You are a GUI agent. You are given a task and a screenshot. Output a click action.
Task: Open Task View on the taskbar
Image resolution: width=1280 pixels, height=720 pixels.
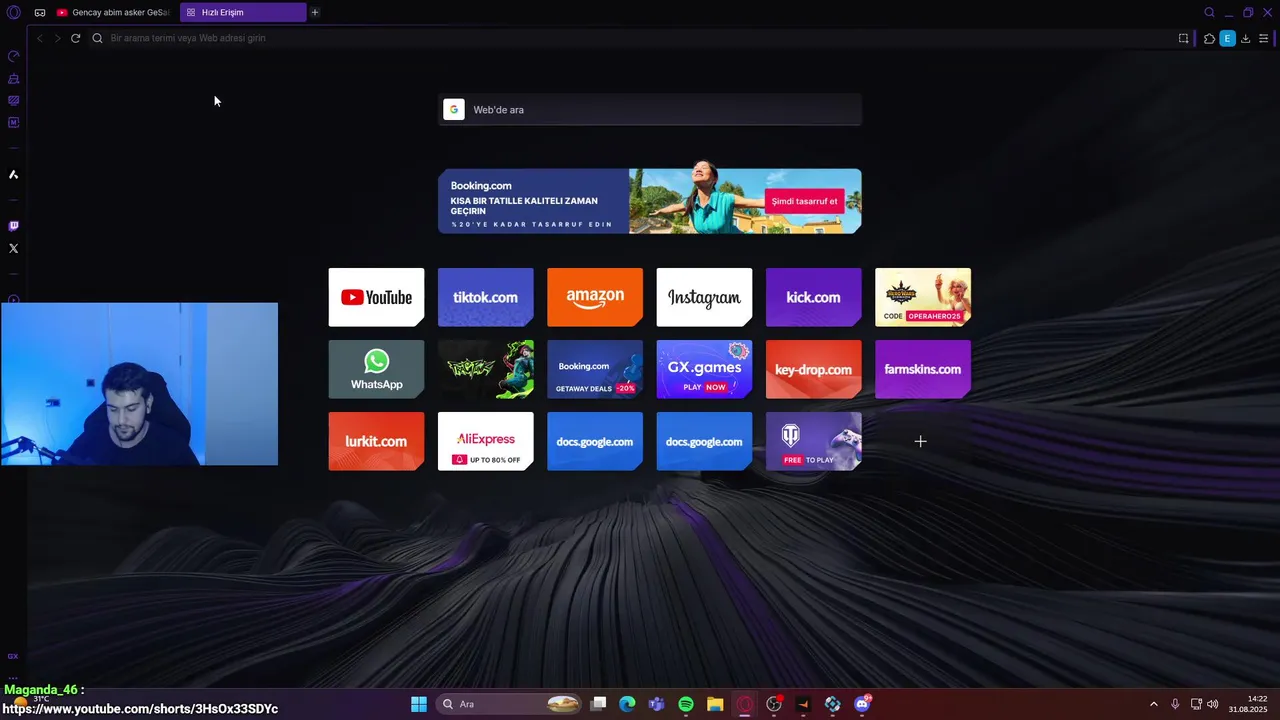[598, 704]
